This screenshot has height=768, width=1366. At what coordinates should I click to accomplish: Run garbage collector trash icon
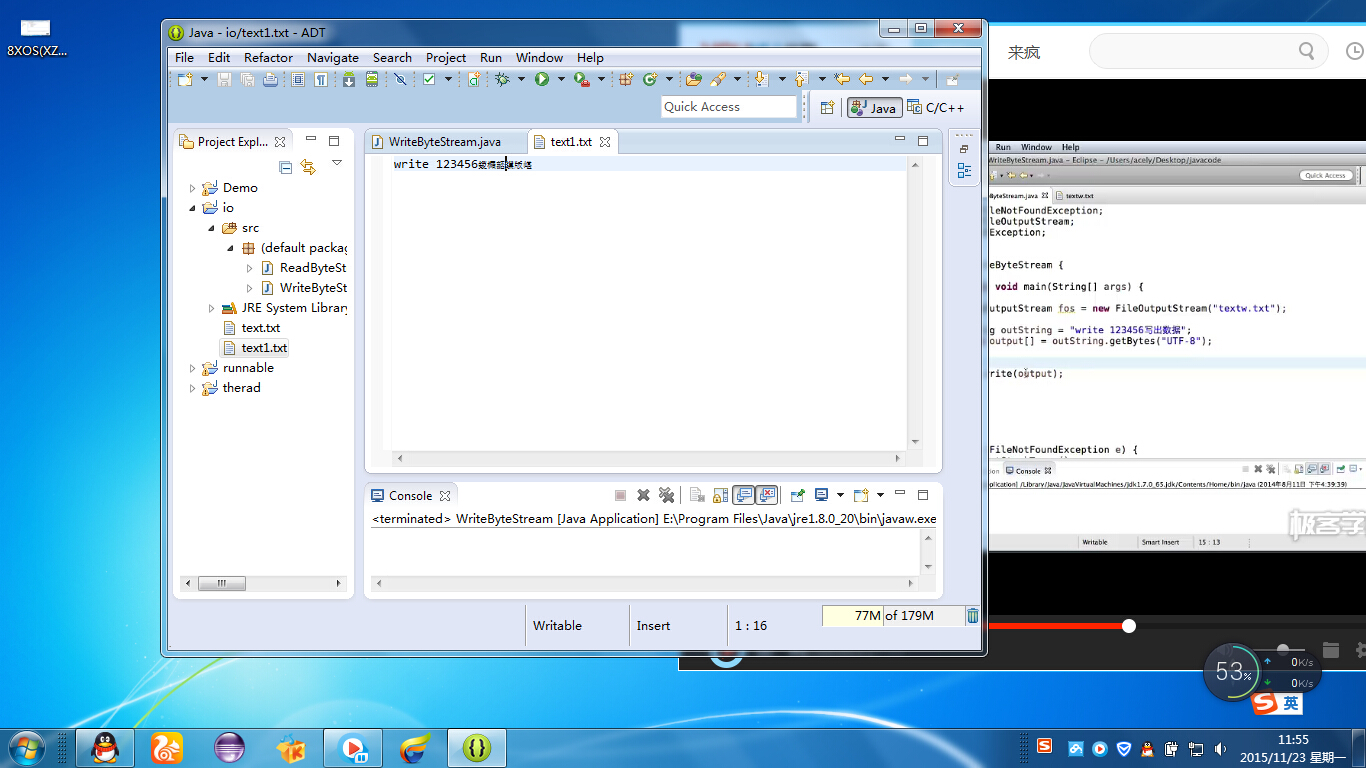[x=973, y=616]
